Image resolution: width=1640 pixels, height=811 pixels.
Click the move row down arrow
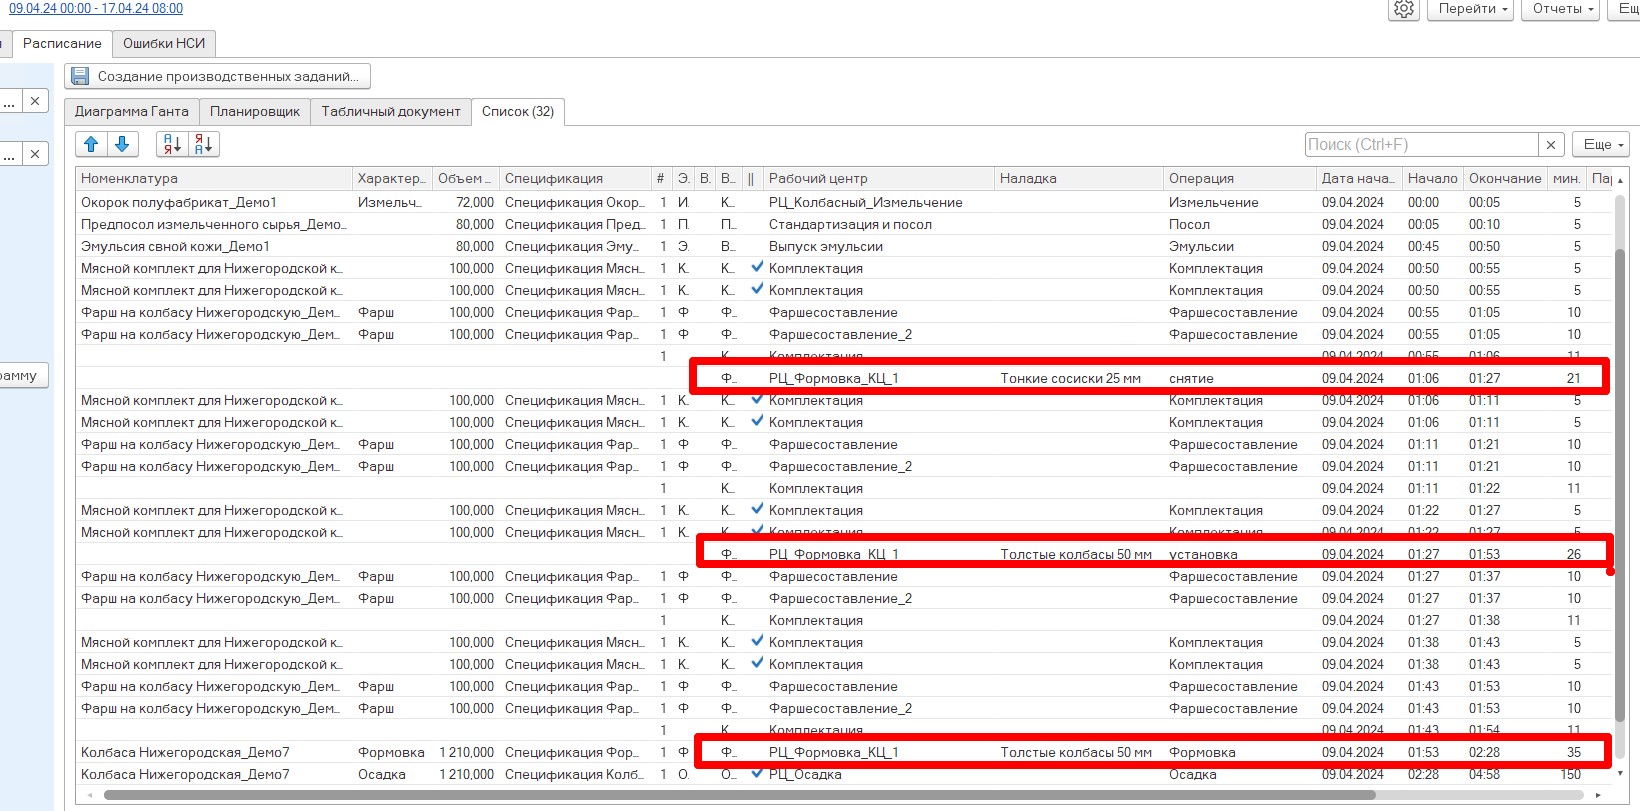122,144
